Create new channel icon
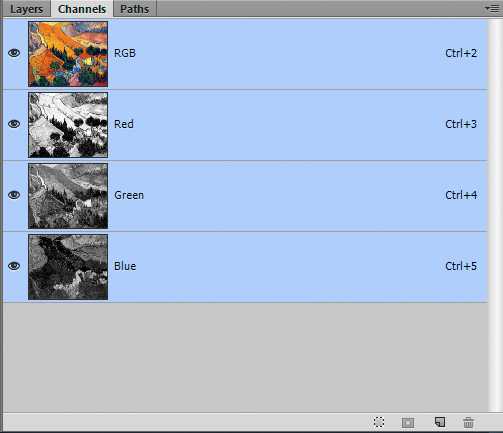The width and height of the screenshot is (503, 433). pyautogui.click(x=440, y=422)
